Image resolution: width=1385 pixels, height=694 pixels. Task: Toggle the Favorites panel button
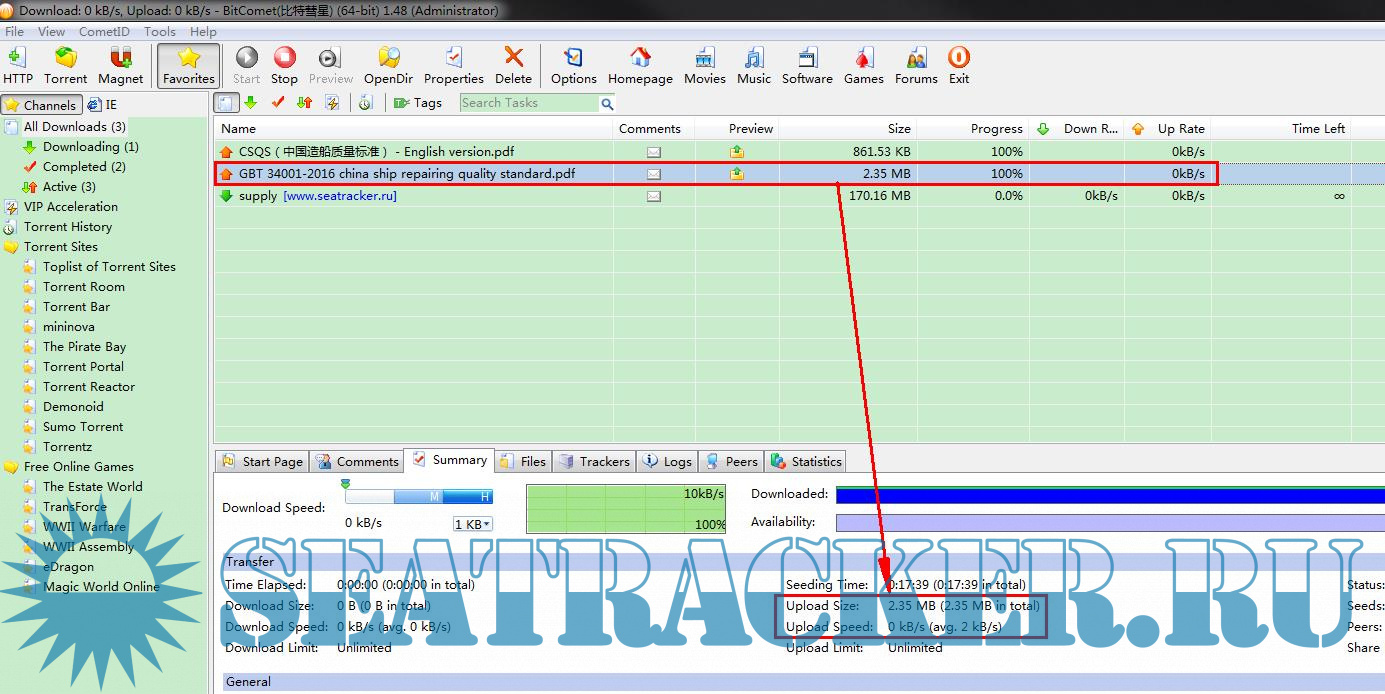click(188, 65)
